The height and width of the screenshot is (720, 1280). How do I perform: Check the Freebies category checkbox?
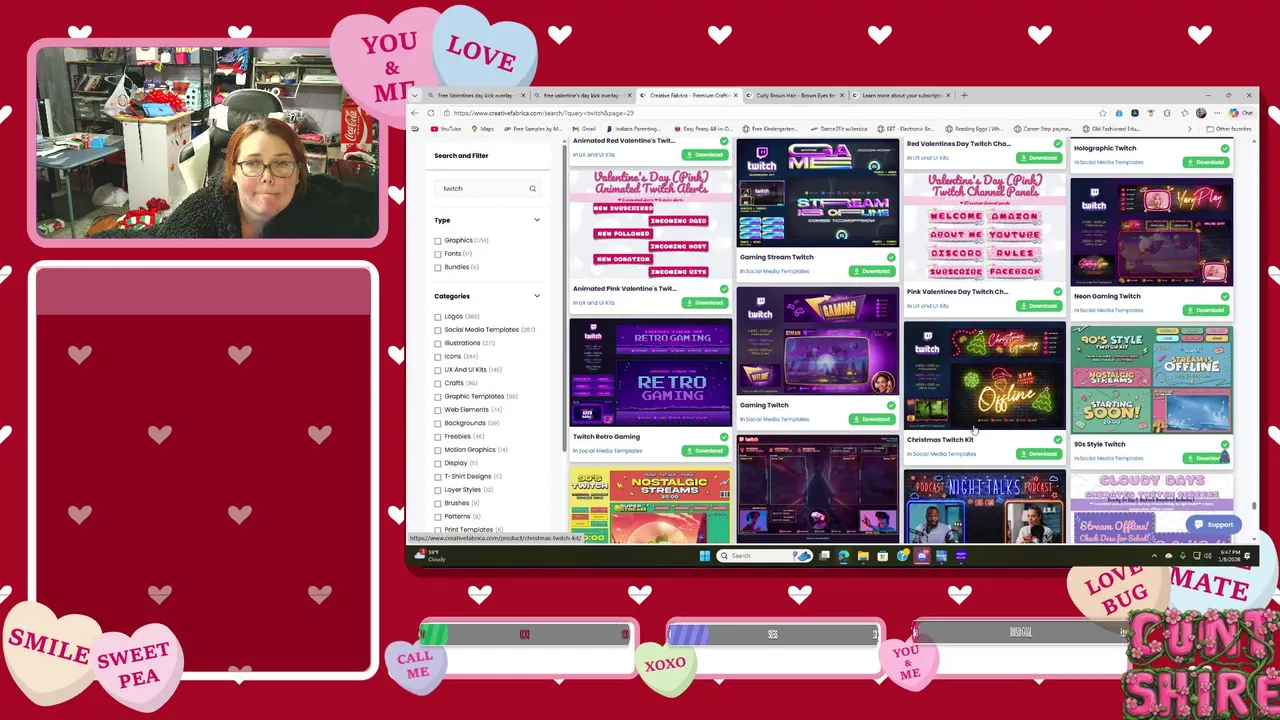tap(438, 437)
